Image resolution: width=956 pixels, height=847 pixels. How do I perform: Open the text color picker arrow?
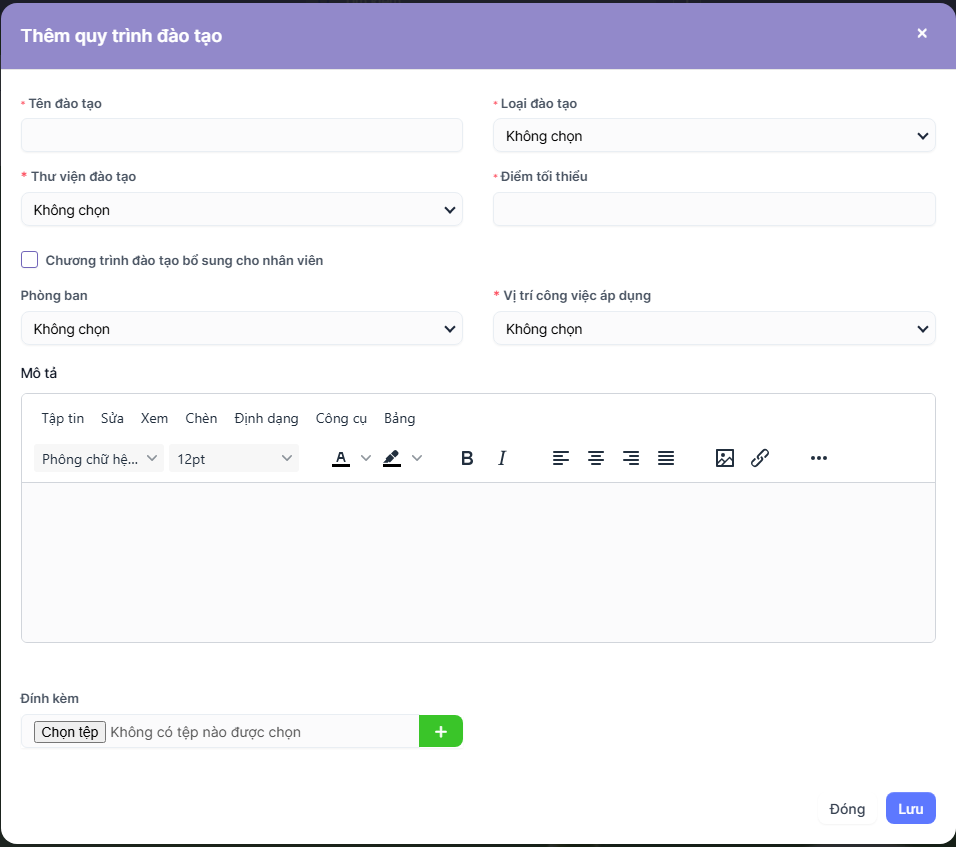coord(366,458)
